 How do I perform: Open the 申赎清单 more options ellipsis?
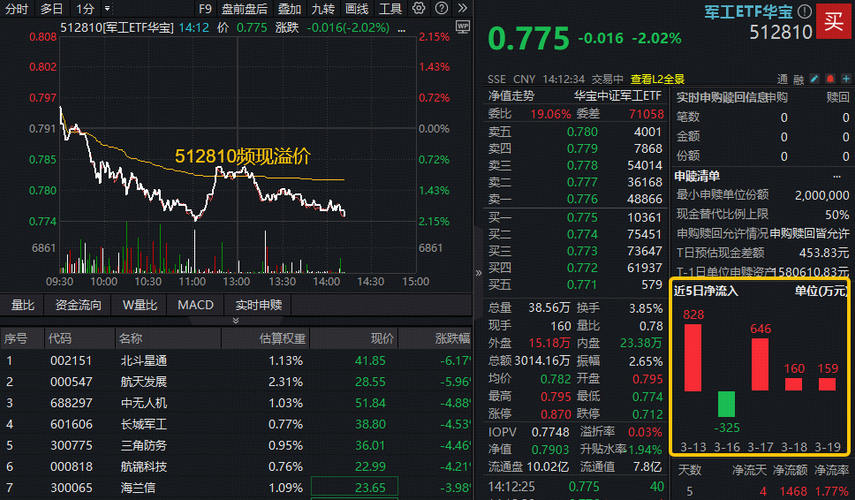click(x=836, y=176)
